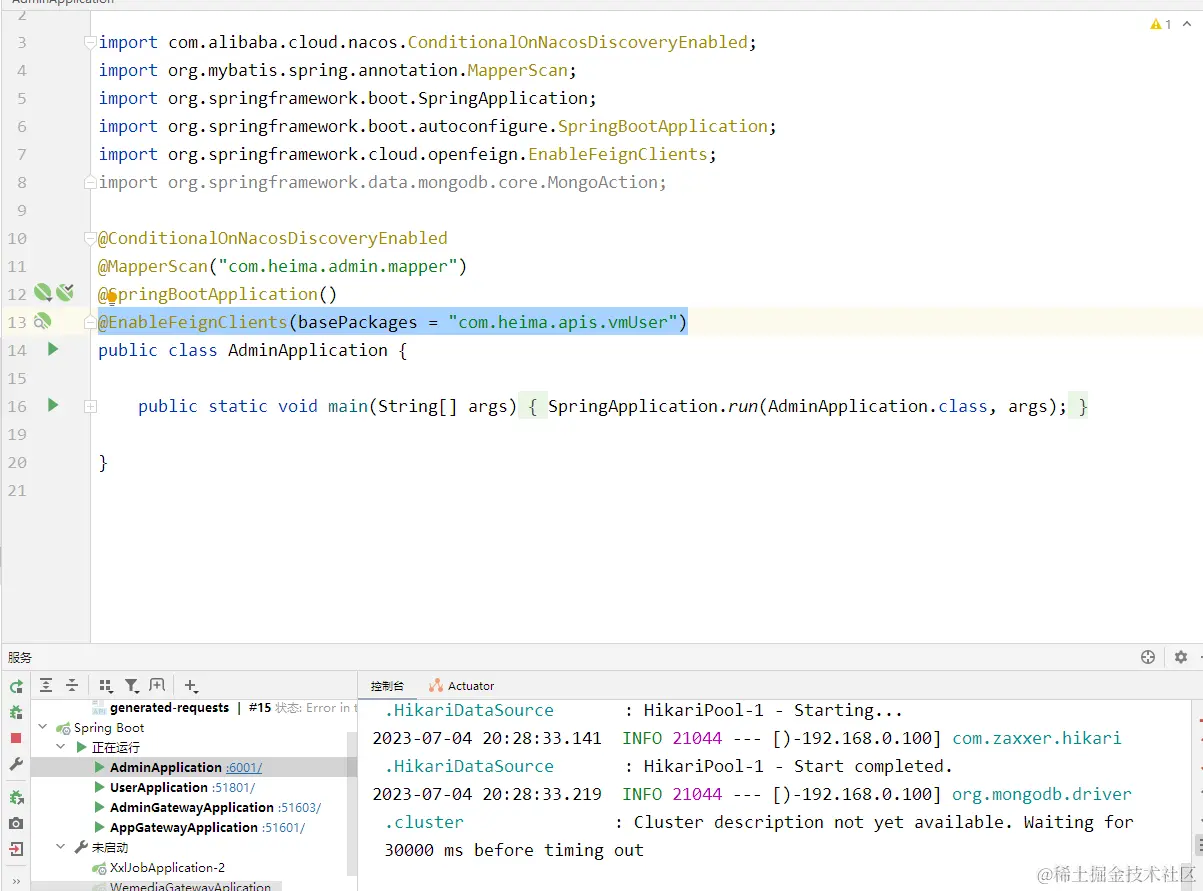The height and width of the screenshot is (891, 1203).
Task: Collapse the imports fold marker on line 3
Action: pyautogui.click(x=90, y=42)
